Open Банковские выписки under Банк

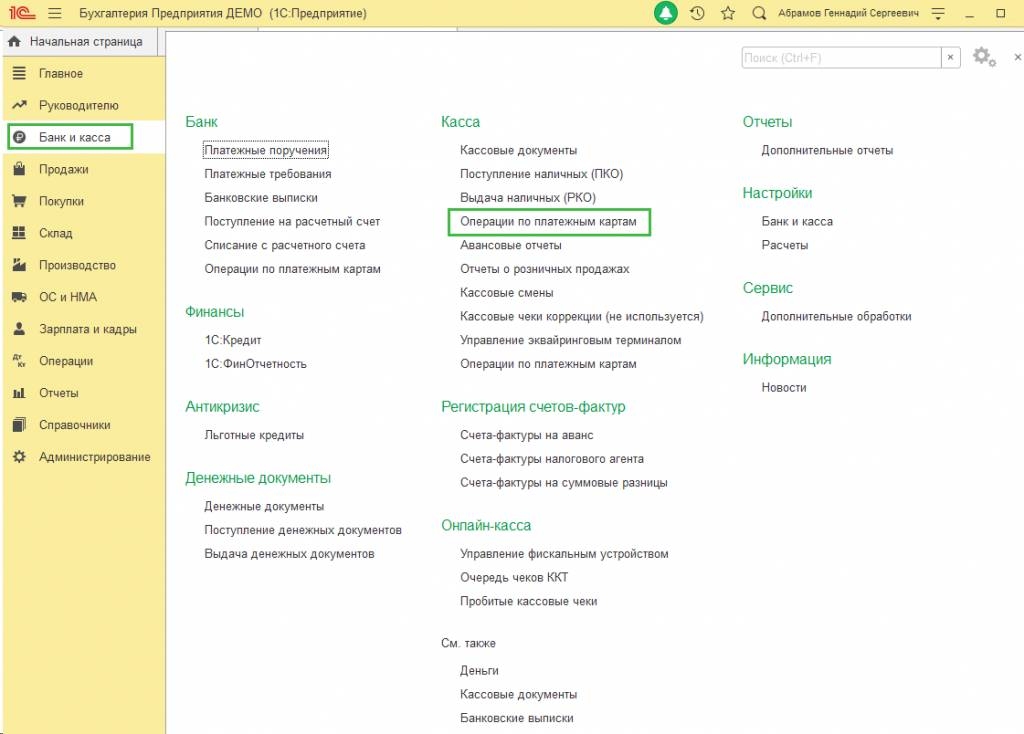point(261,197)
